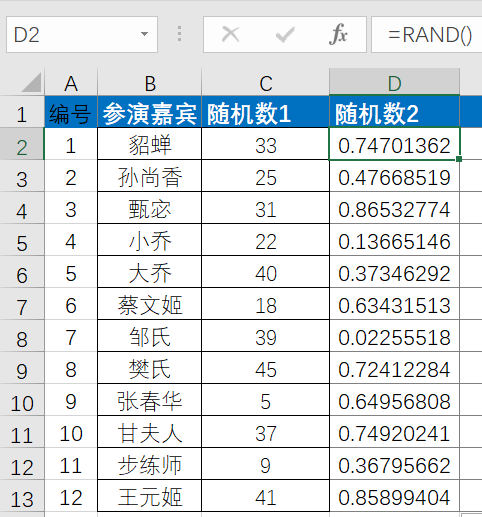Select cell with value 40
Screen dimensions: 482x517
click(x=266, y=272)
